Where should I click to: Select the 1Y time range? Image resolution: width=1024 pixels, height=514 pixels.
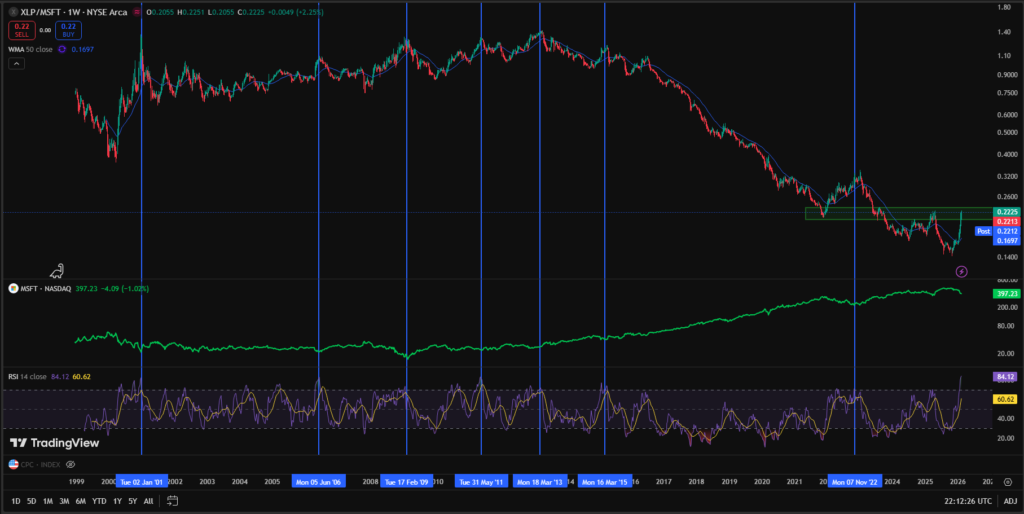click(x=117, y=501)
